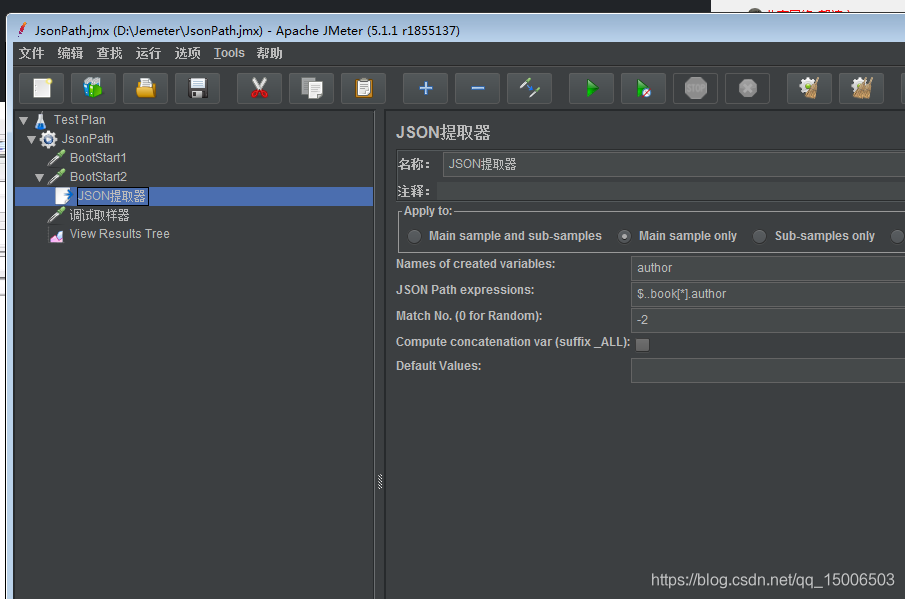
Task: Open the 文件 menu
Action: point(31,53)
